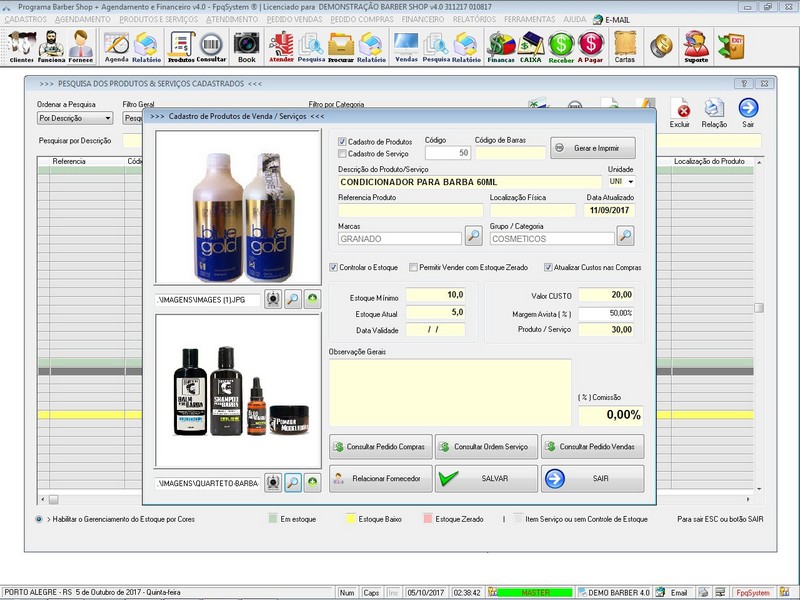The width and height of the screenshot is (800, 600).
Task: Click the Valor CUSTO input field
Action: (x=606, y=295)
